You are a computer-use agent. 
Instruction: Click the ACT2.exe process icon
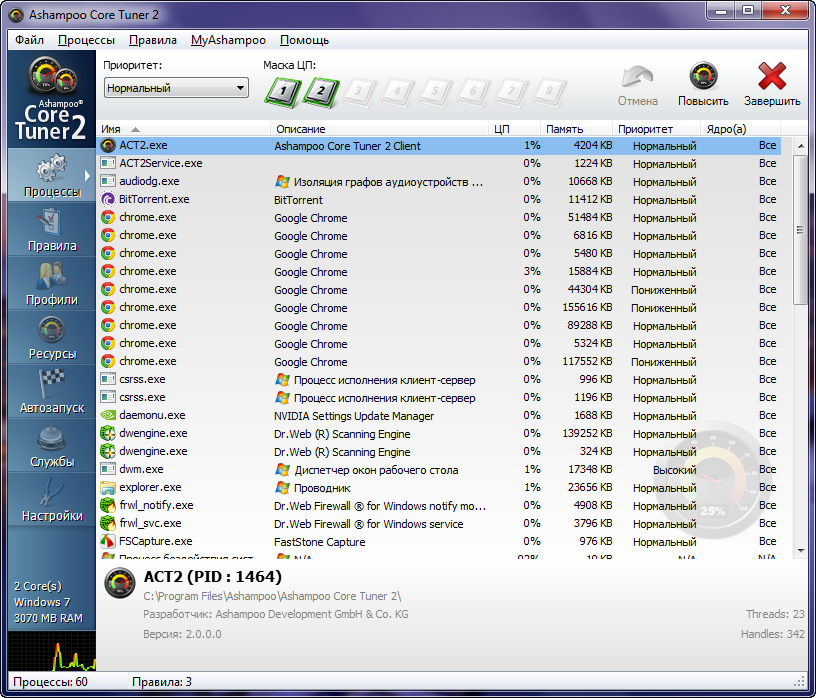[x=108, y=146]
